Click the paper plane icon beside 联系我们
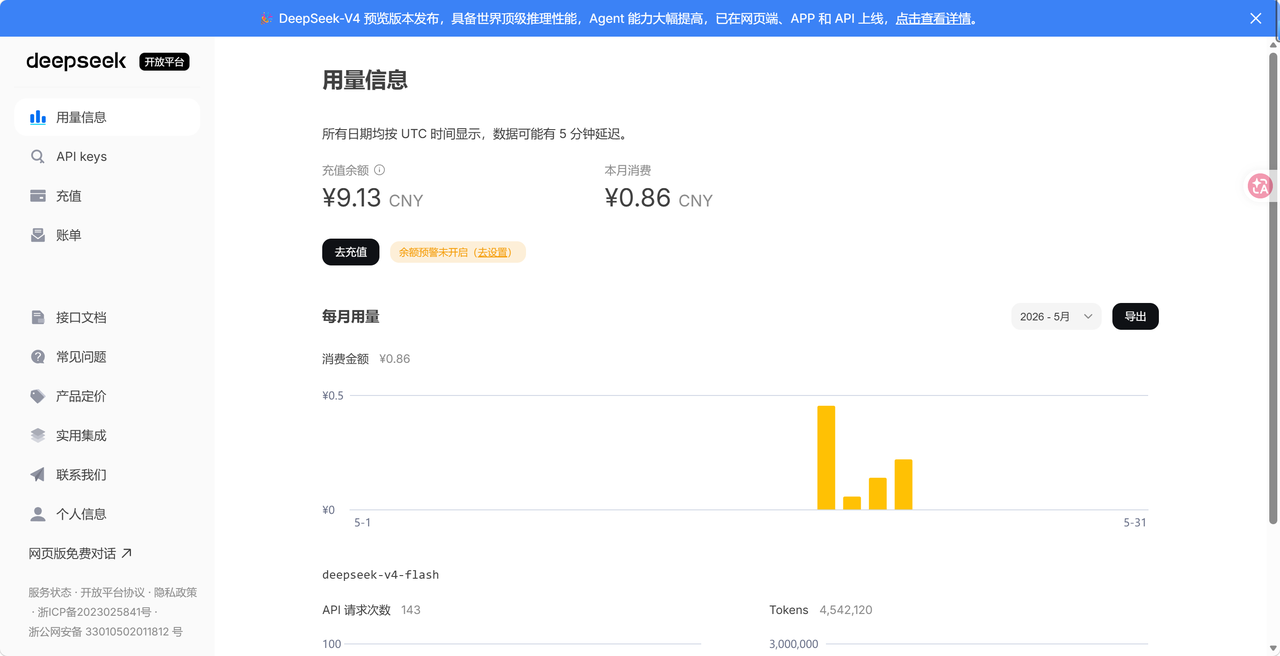 38,475
